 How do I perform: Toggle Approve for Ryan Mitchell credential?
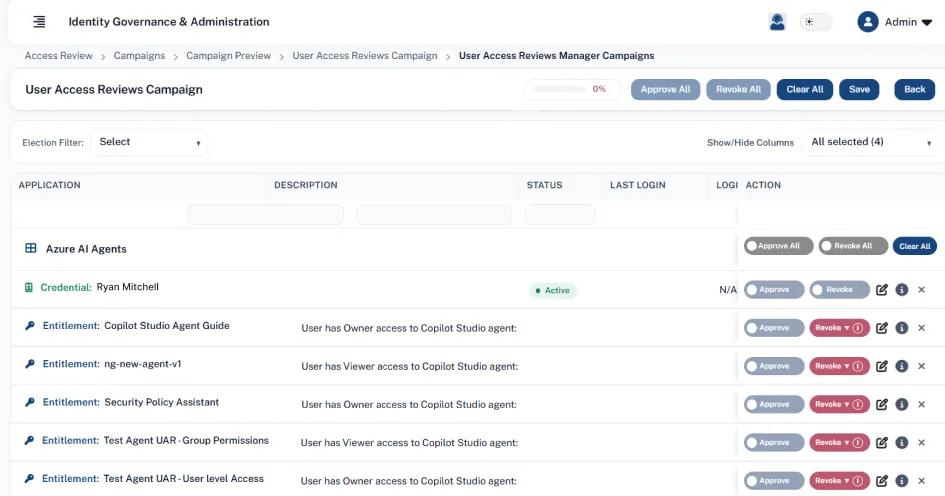tap(774, 290)
